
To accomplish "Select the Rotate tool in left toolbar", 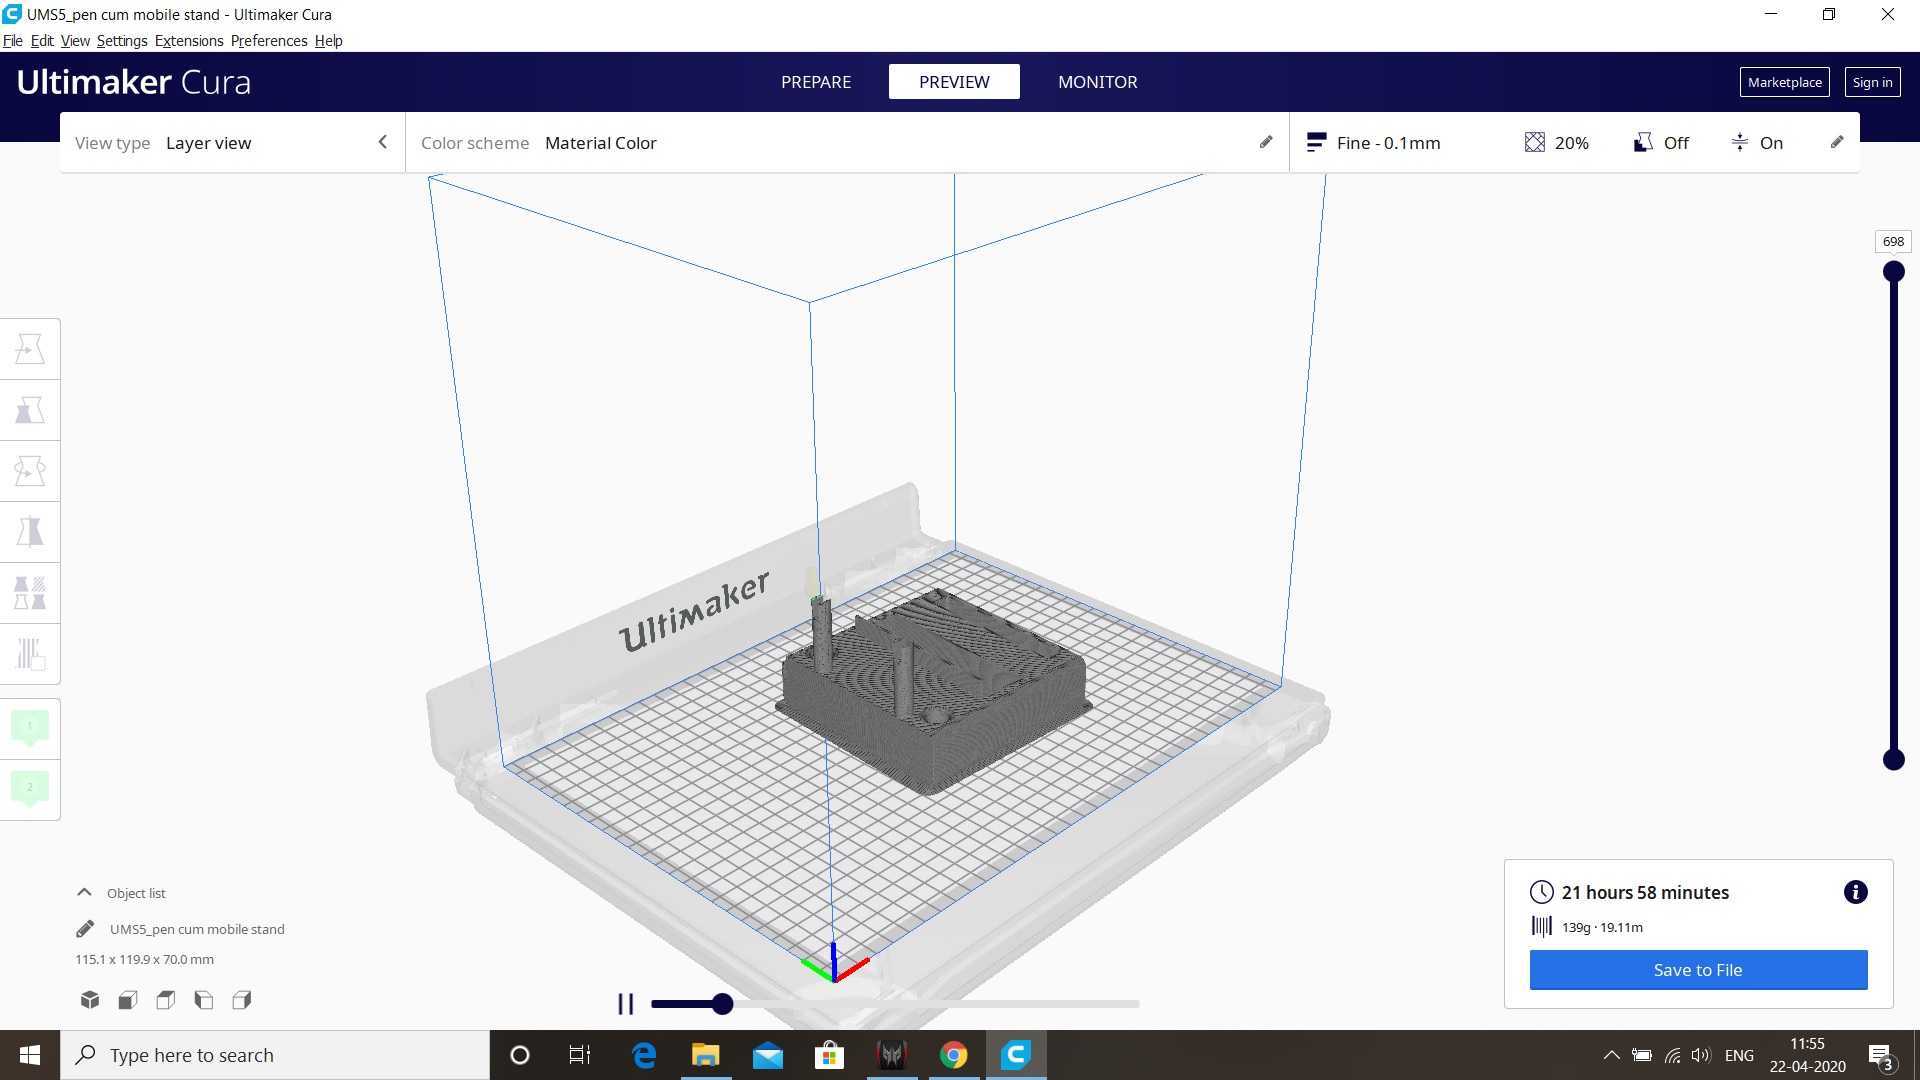I will coord(30,471).
